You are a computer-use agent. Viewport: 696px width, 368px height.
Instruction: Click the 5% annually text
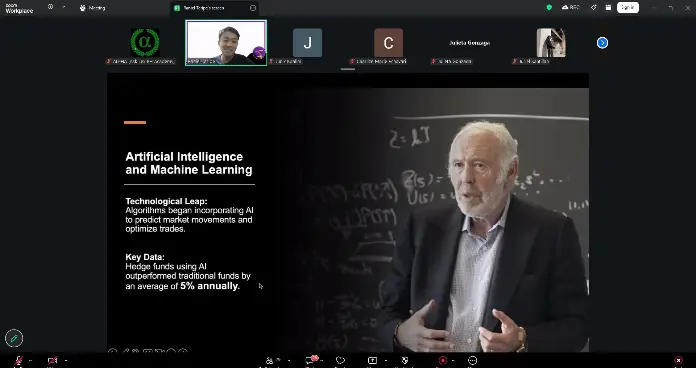[x=210, y=286]
